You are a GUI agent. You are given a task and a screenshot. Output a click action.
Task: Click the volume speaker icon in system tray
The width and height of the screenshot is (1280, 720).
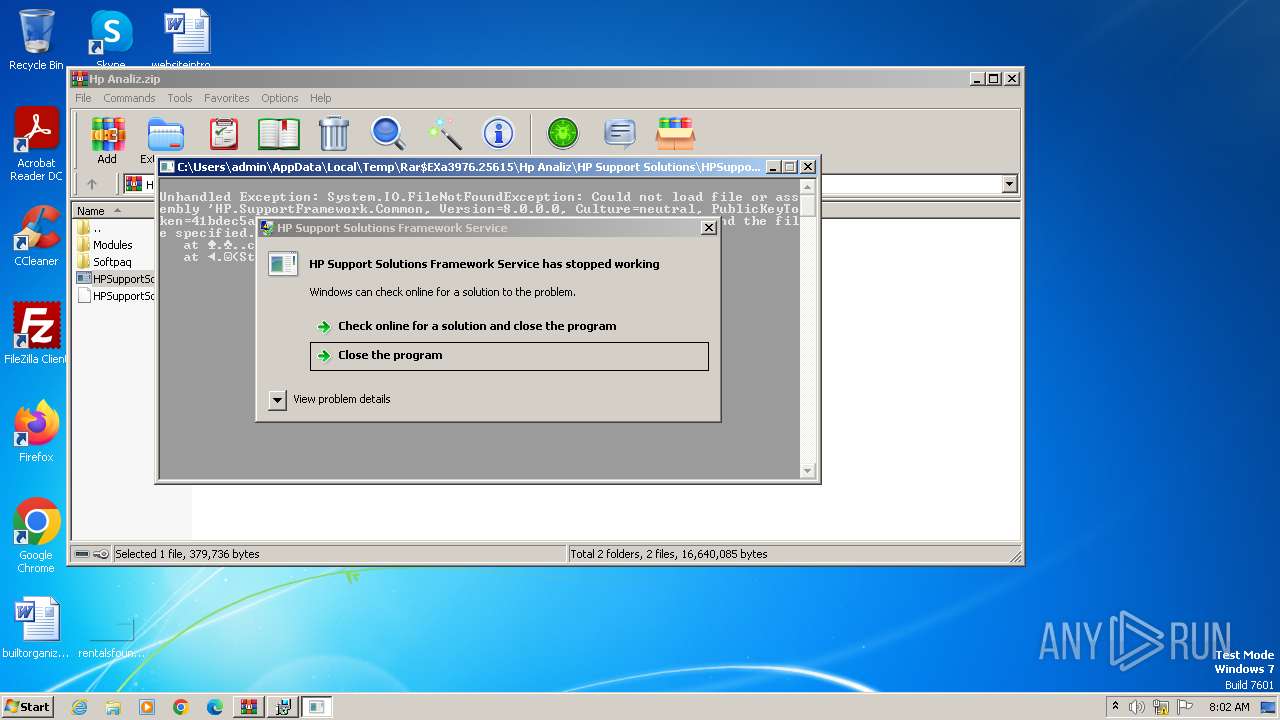pyautogui.click(x=1137, y=707)
